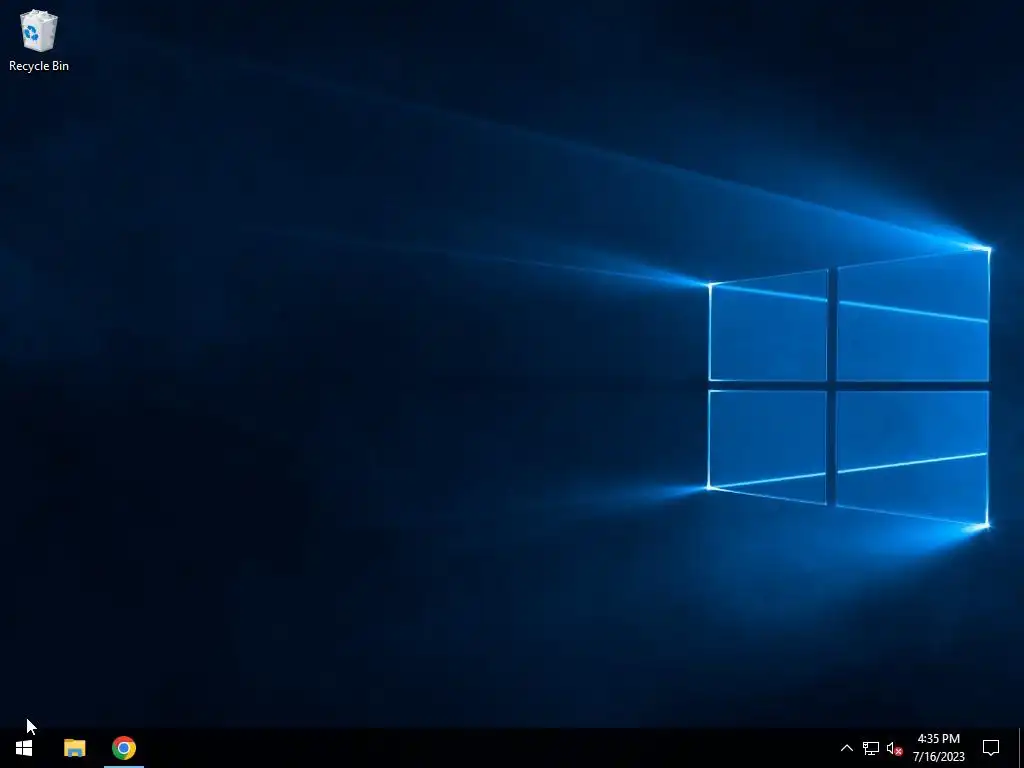Select the Recycle Bin desktop icon
Screen dimensions: 1024x768
click(x=39, y=40)
